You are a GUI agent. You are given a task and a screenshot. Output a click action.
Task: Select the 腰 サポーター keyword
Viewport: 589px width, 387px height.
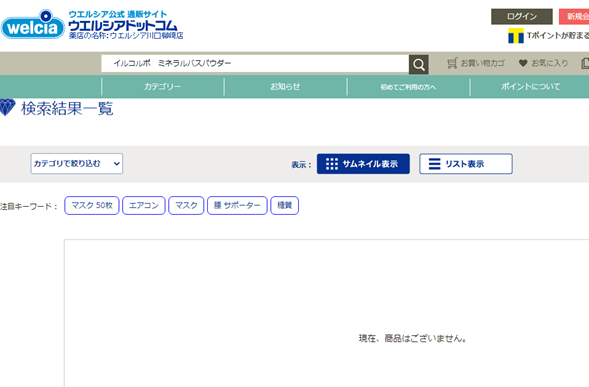pos(237,206)
